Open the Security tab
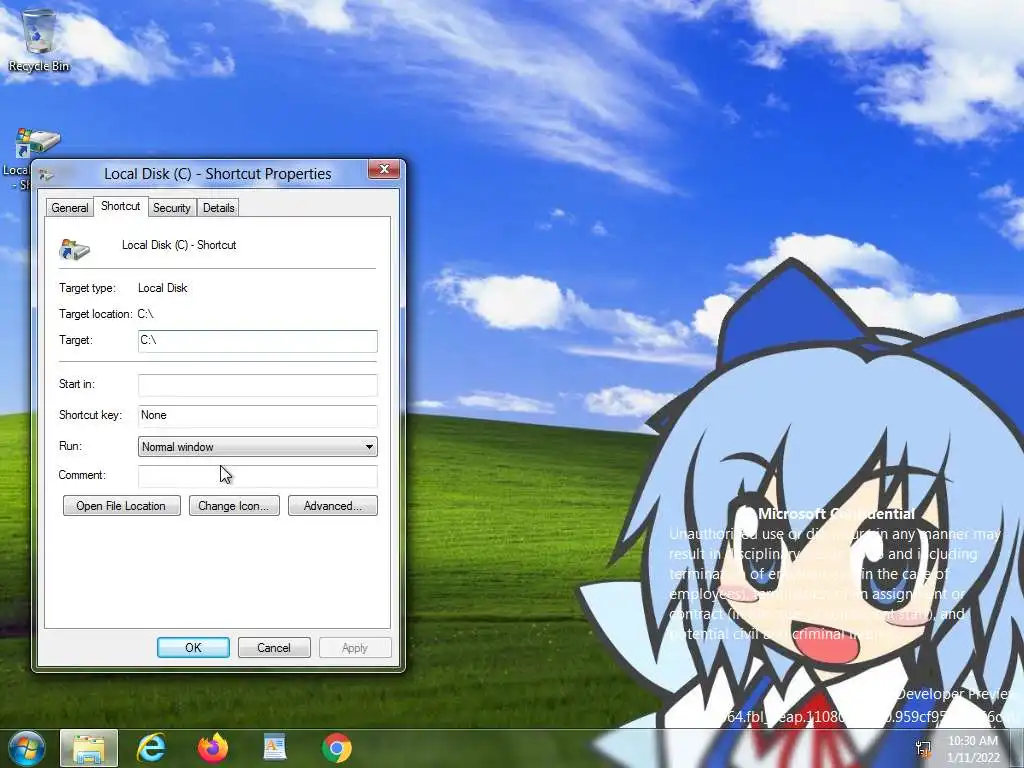Viewport: 1024px width, 768px height. (172, 208)
